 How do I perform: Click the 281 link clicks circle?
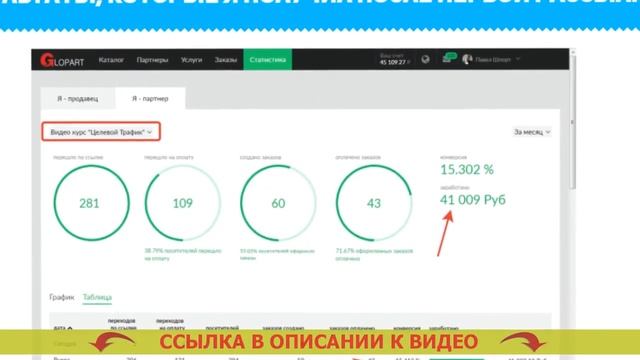(x=91, y=203)
